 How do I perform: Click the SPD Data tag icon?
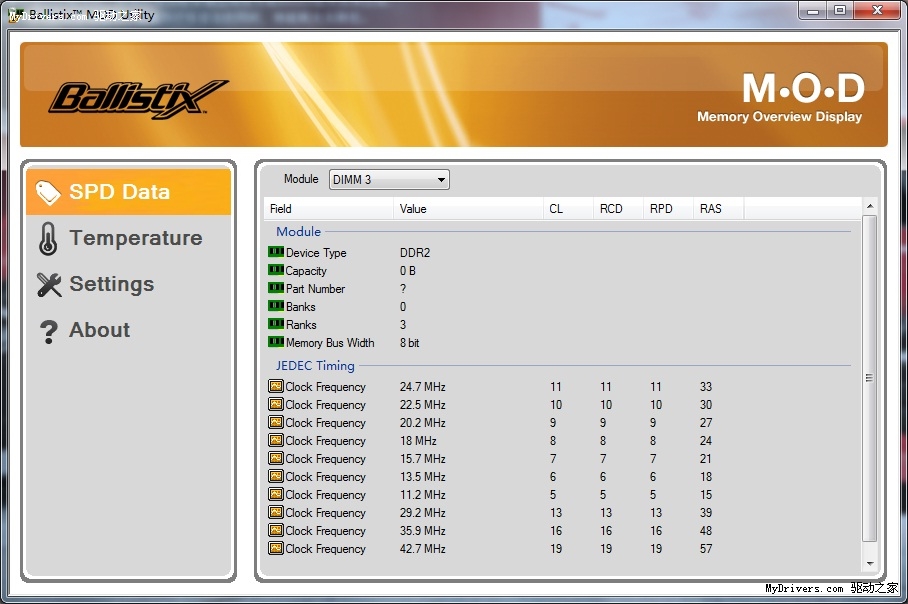pos(48,192)
